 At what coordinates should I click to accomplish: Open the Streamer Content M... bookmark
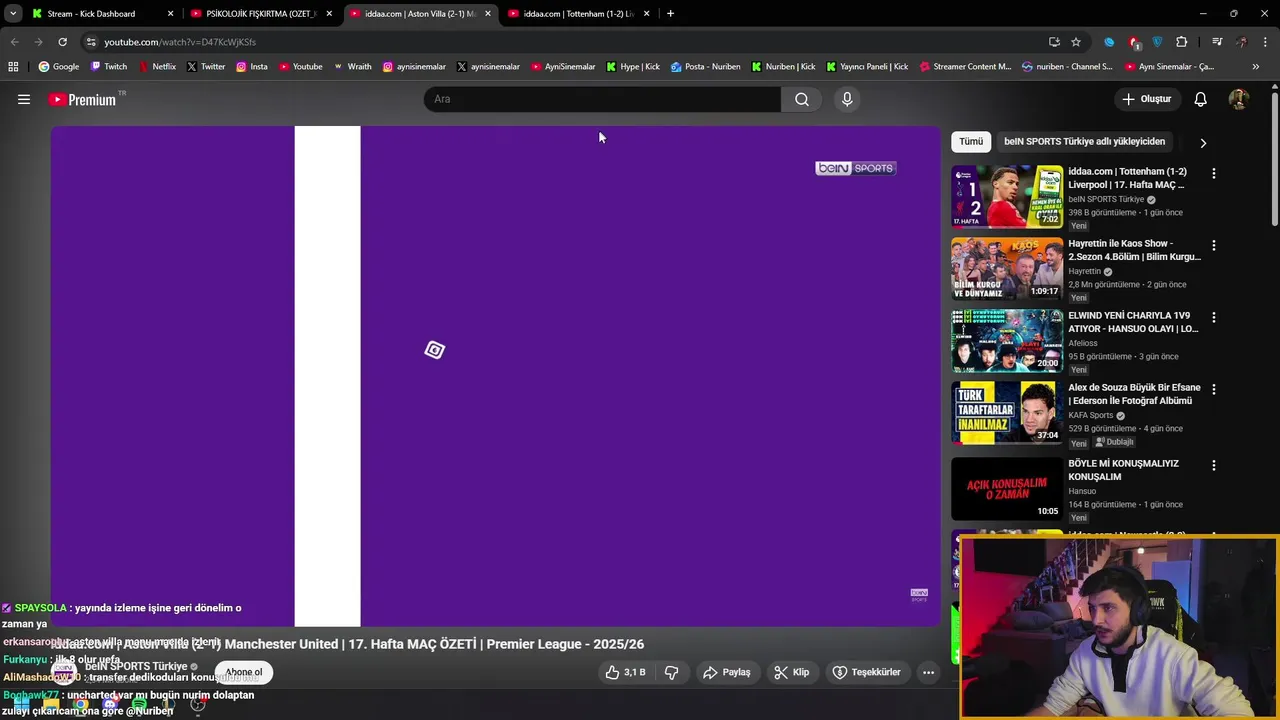964,67
